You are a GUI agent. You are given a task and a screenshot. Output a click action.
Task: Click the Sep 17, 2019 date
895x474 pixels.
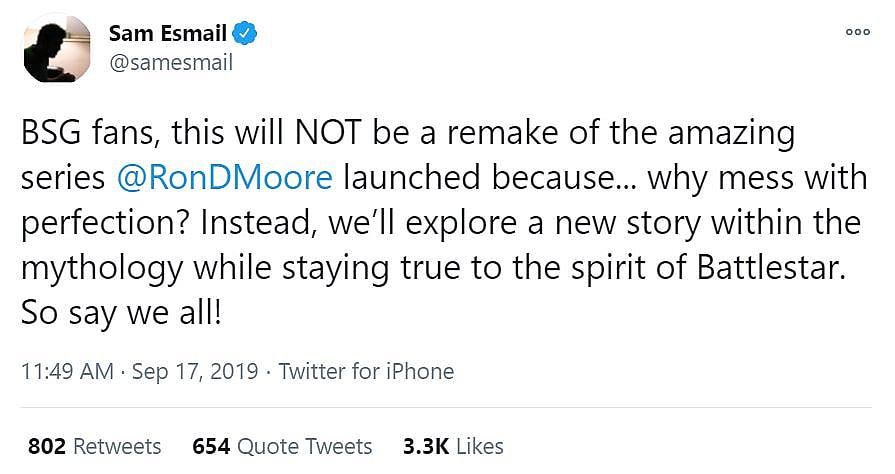point(194,372)
